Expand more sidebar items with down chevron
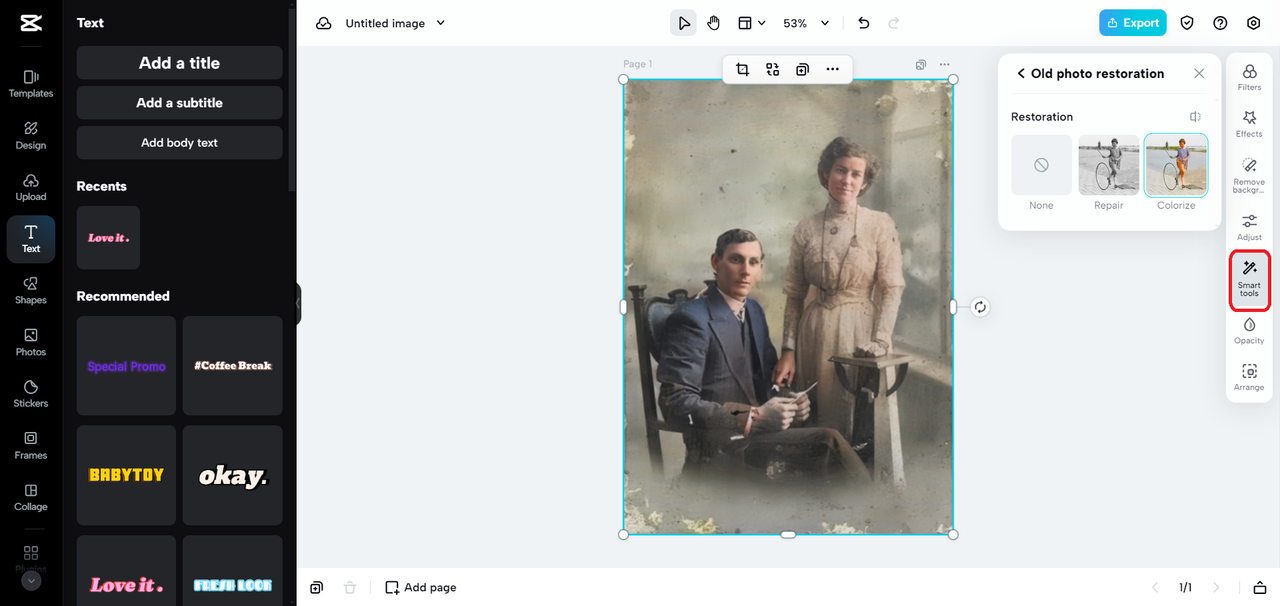 tap(31, 580)
